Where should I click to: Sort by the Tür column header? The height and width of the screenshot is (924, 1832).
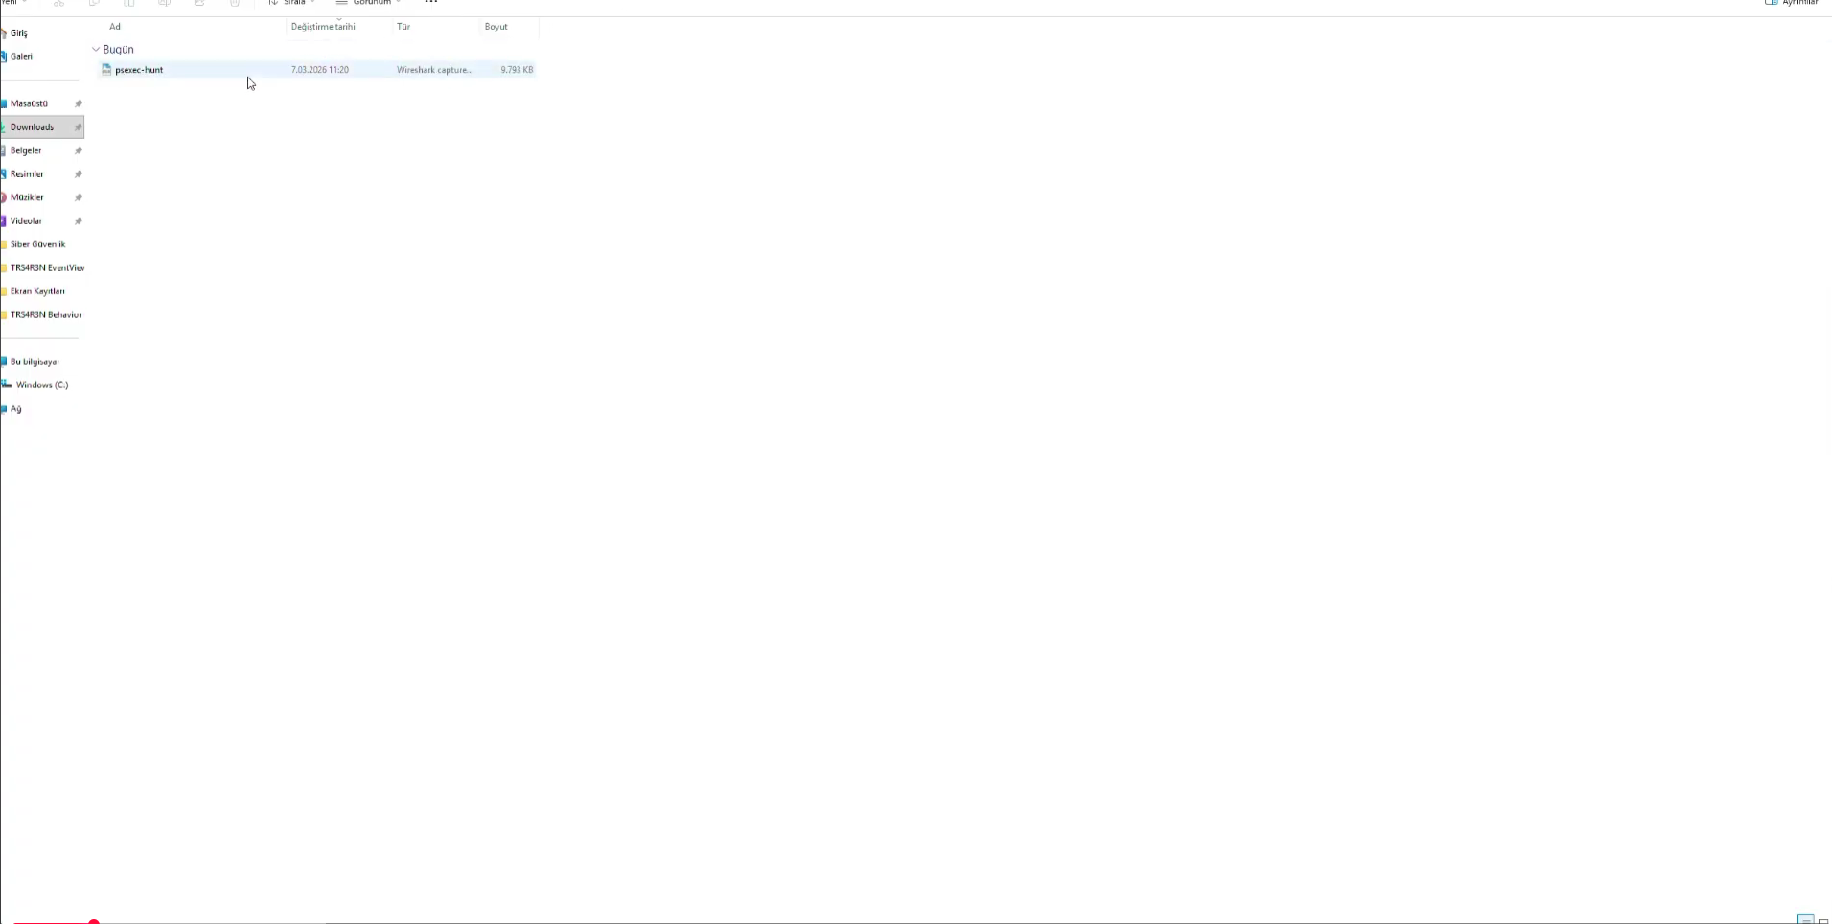pos(403,27)
